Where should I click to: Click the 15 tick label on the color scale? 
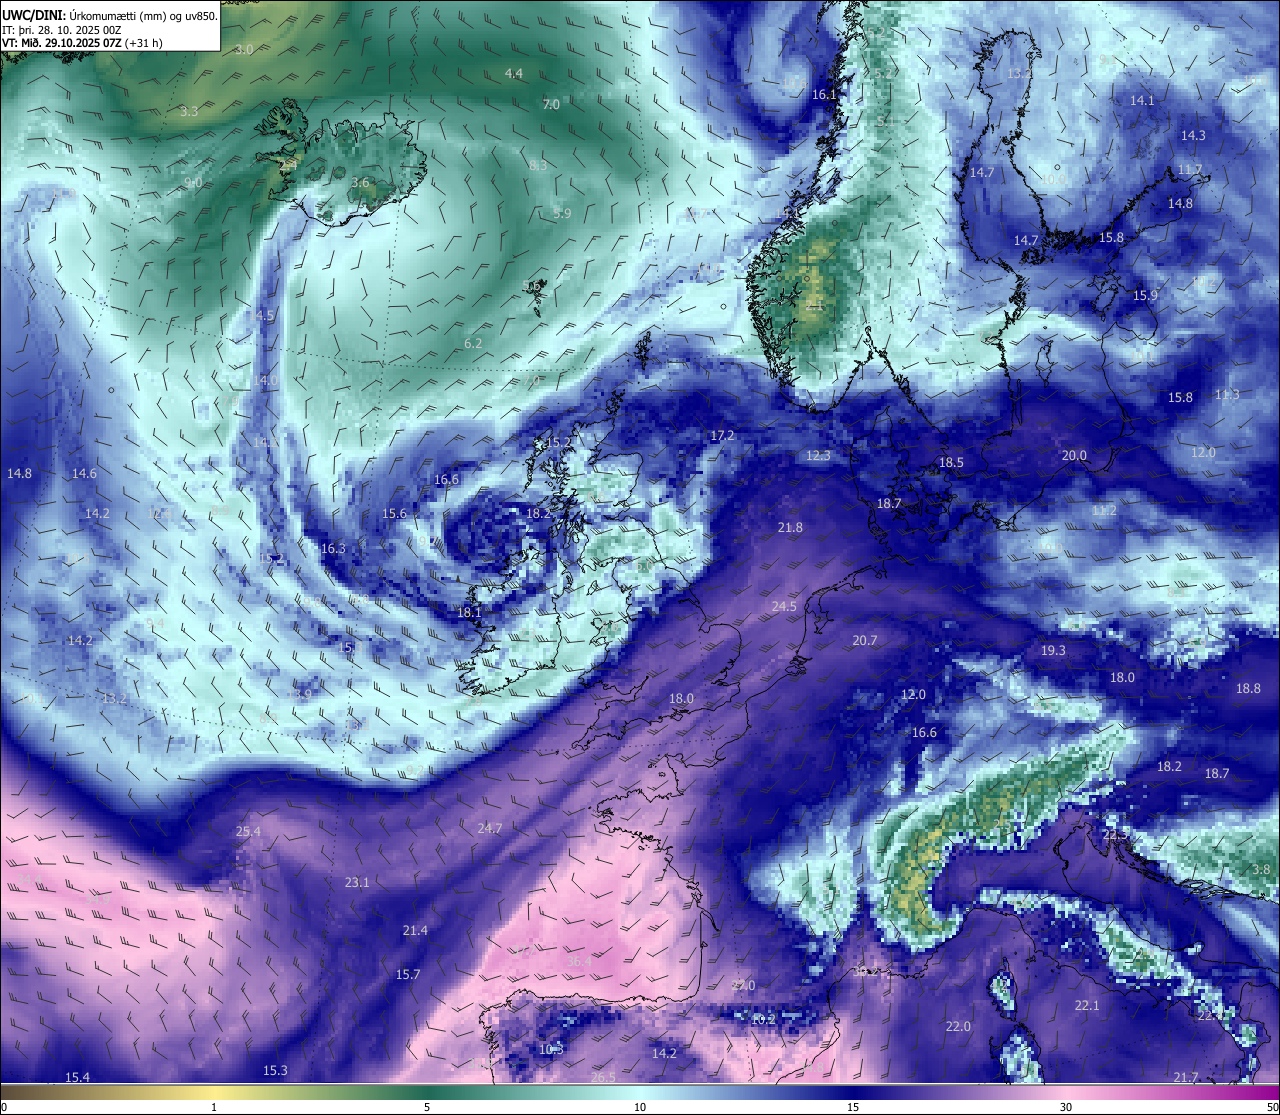click(x=853, y=1107)
